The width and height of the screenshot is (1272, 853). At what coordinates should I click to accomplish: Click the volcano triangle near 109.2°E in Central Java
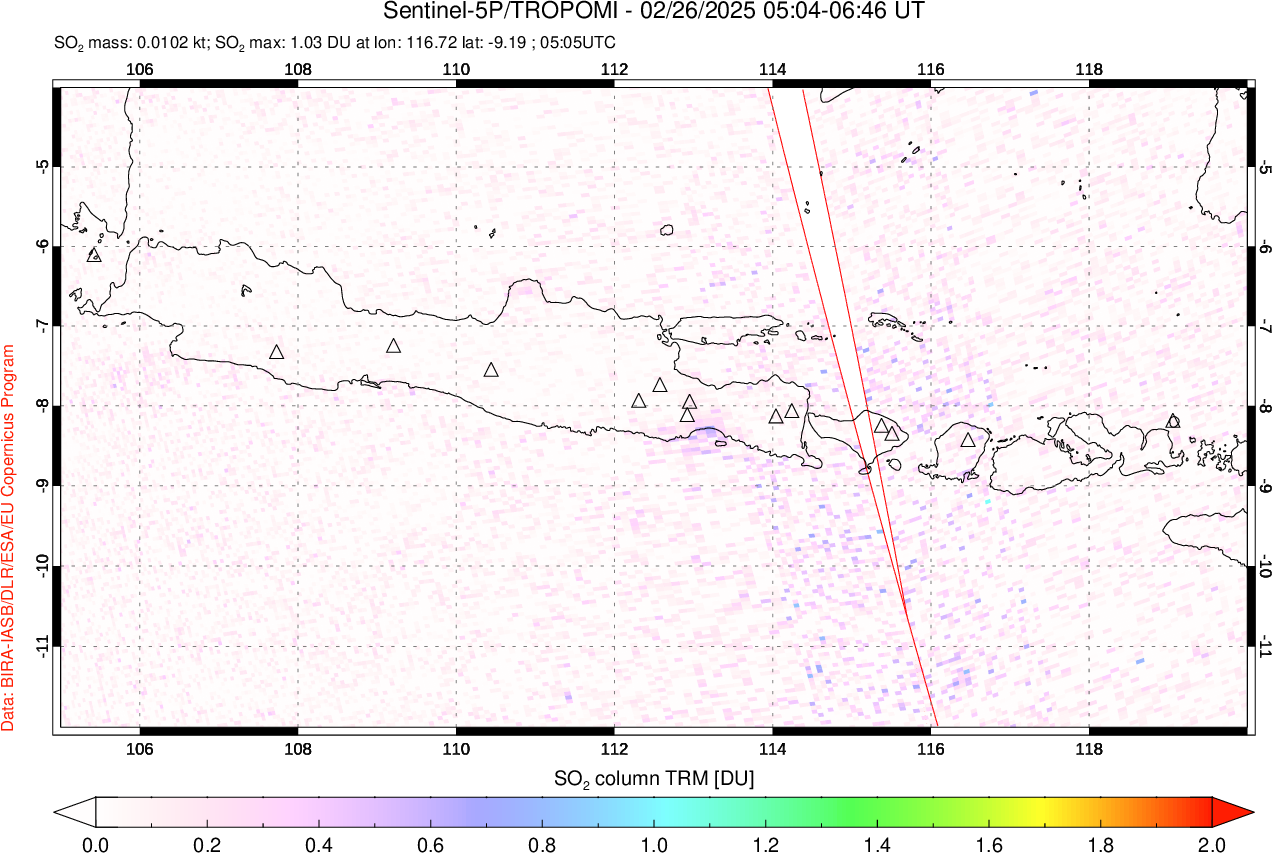point(394,346)
